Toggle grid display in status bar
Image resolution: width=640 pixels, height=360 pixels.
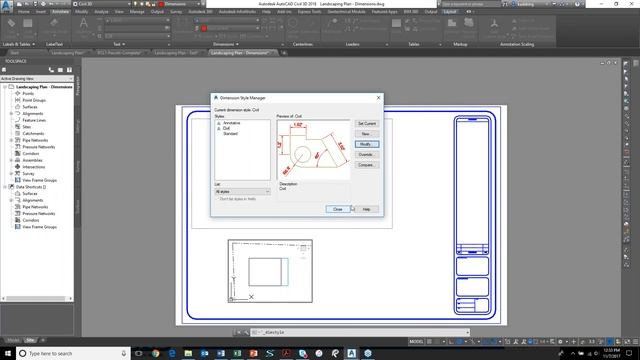(429, 342)
